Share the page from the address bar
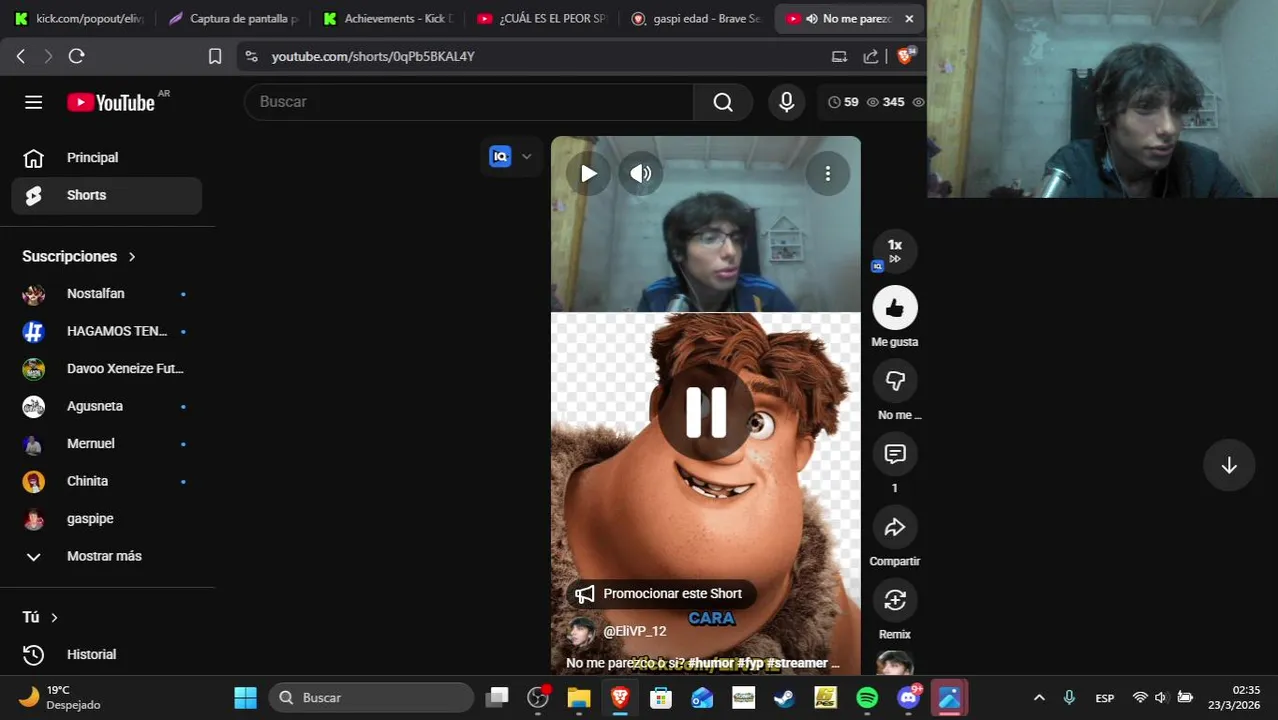This screenshot has height=720, width=1278. tap(871, 57)
